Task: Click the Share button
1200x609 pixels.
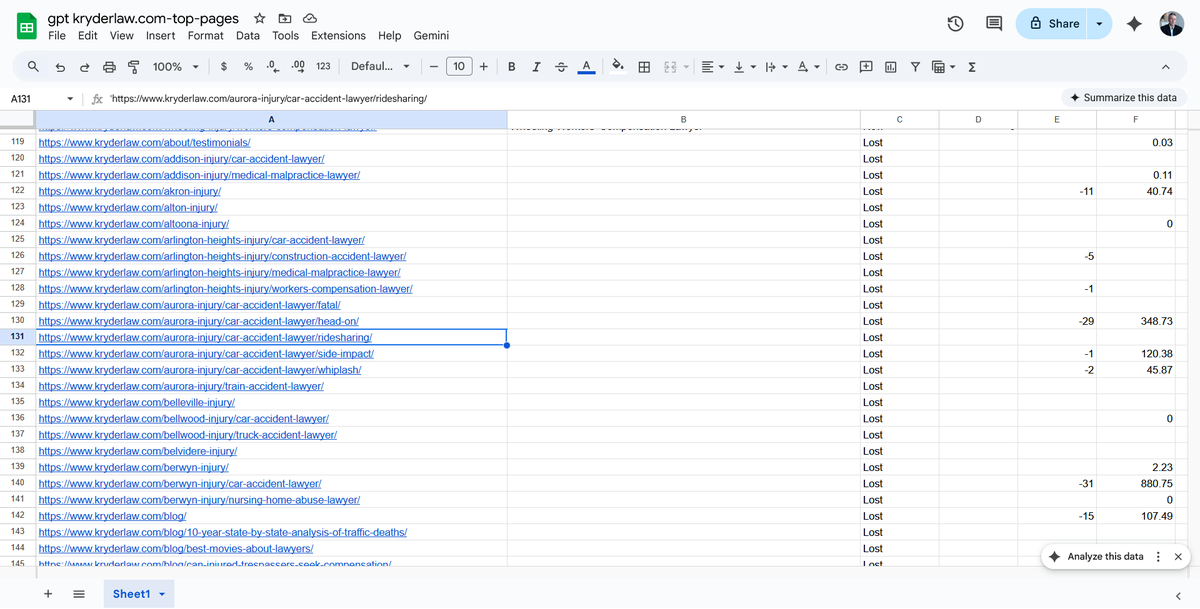Action: [x=1053, y=24]
